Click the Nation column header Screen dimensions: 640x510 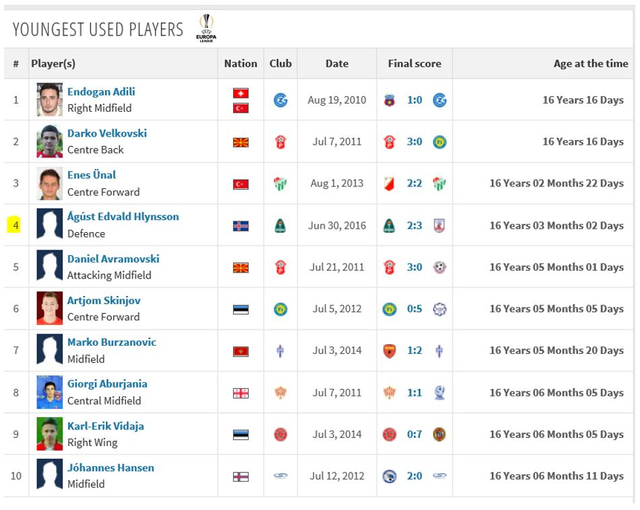coord(240,63)
